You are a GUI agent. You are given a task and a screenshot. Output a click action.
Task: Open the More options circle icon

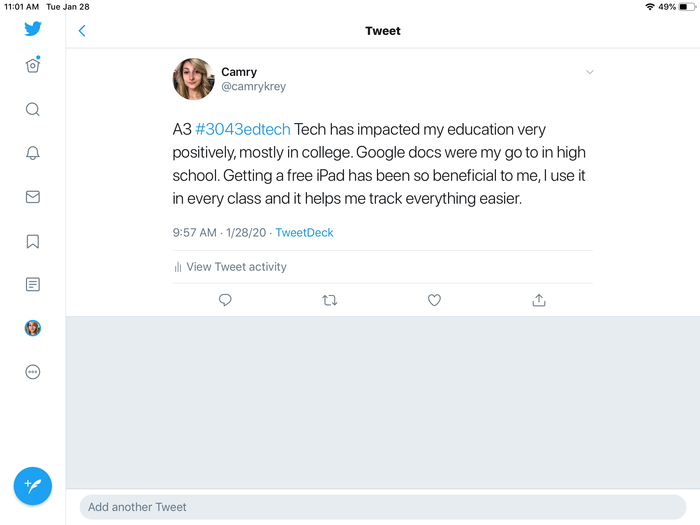pyautogui.click(x=33, y=372)
